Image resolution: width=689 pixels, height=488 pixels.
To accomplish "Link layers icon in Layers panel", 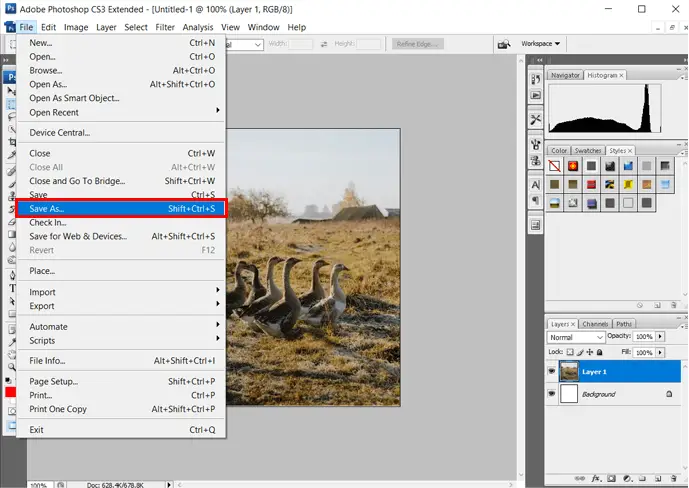I will pos(580,478).
